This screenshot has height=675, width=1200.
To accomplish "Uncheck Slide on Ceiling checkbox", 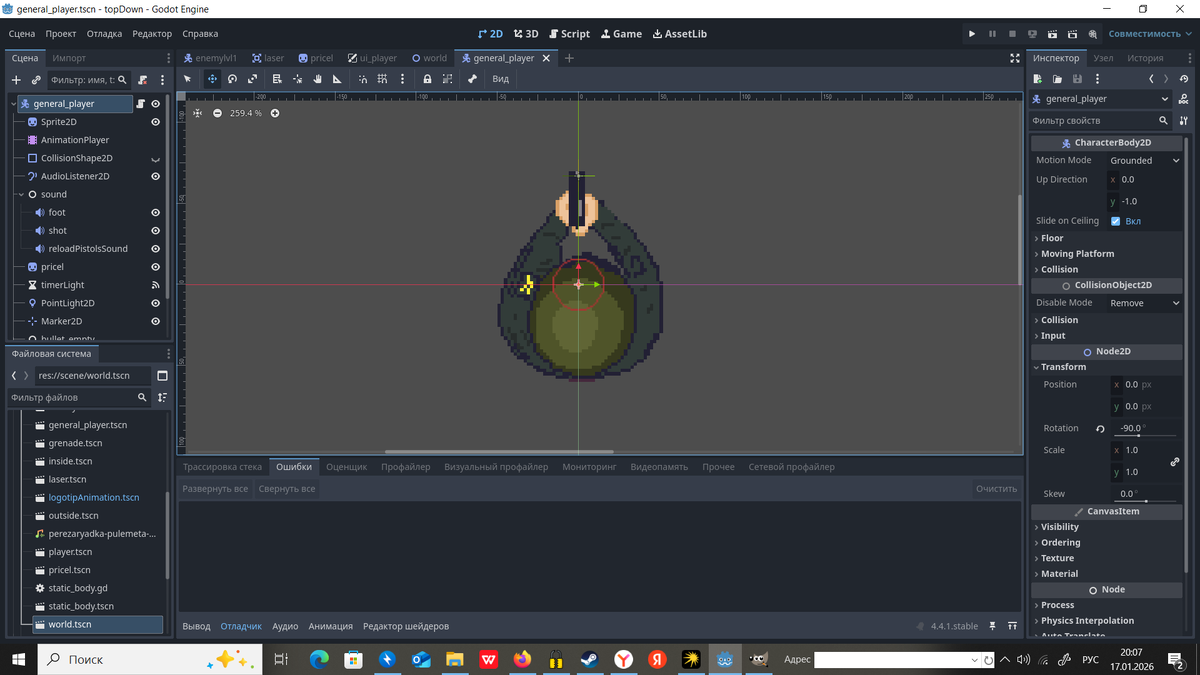I will [x=1116, y=221].
